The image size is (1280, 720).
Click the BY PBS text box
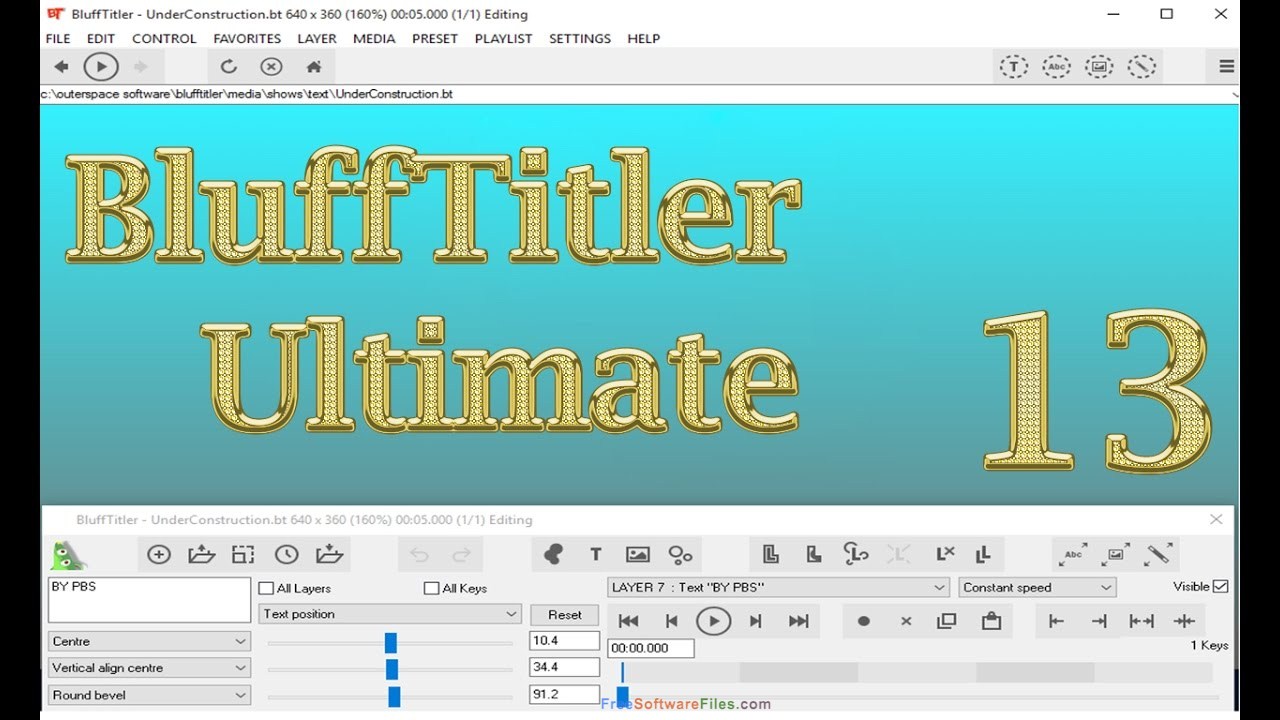[149, 600]
